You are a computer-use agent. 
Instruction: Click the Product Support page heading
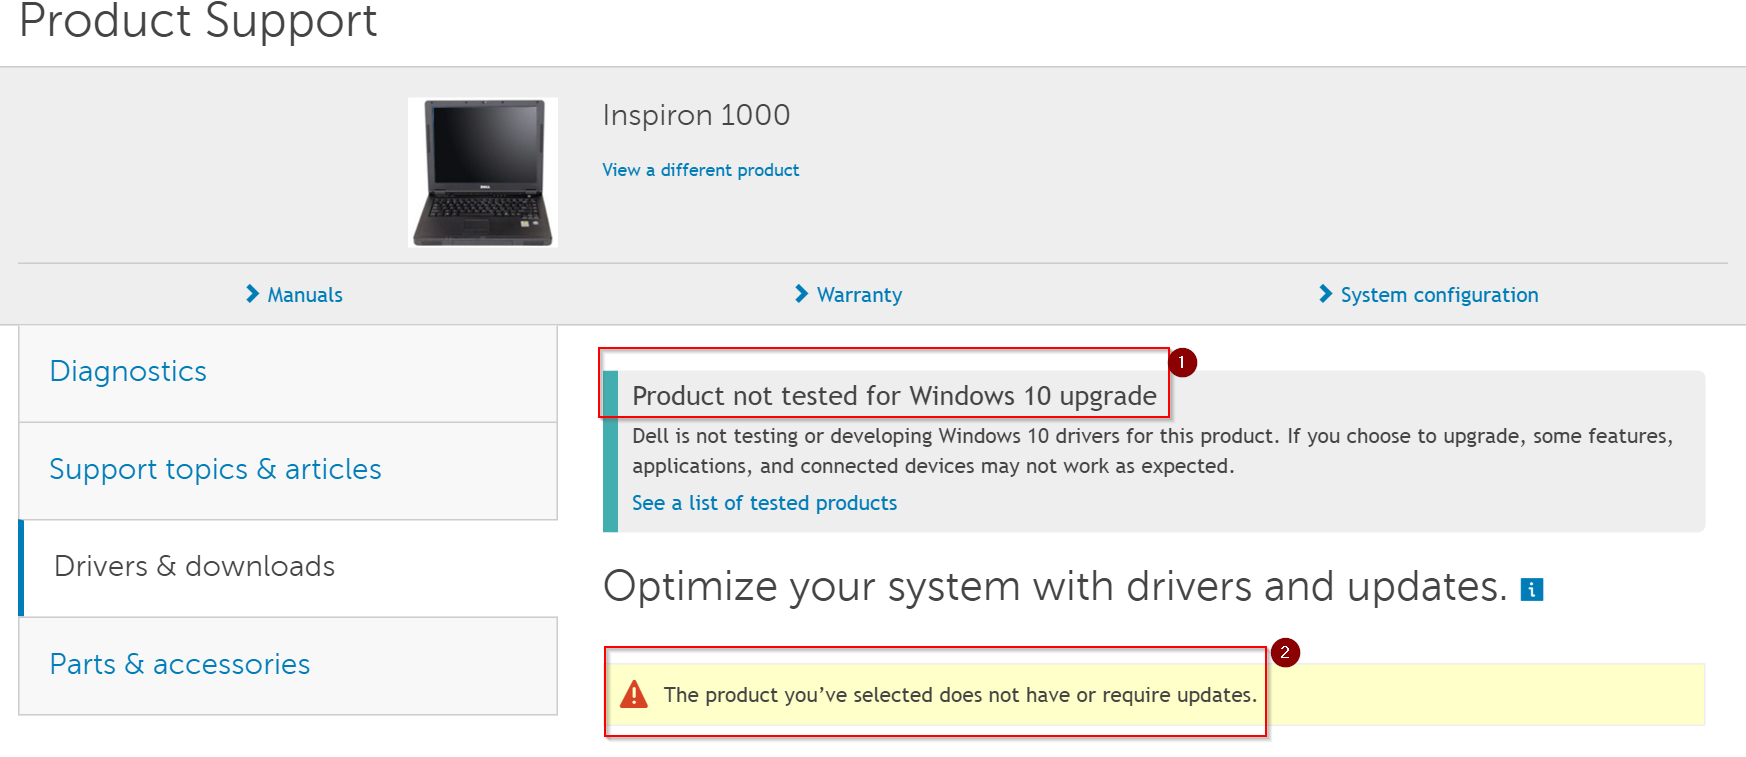point(198,20)
